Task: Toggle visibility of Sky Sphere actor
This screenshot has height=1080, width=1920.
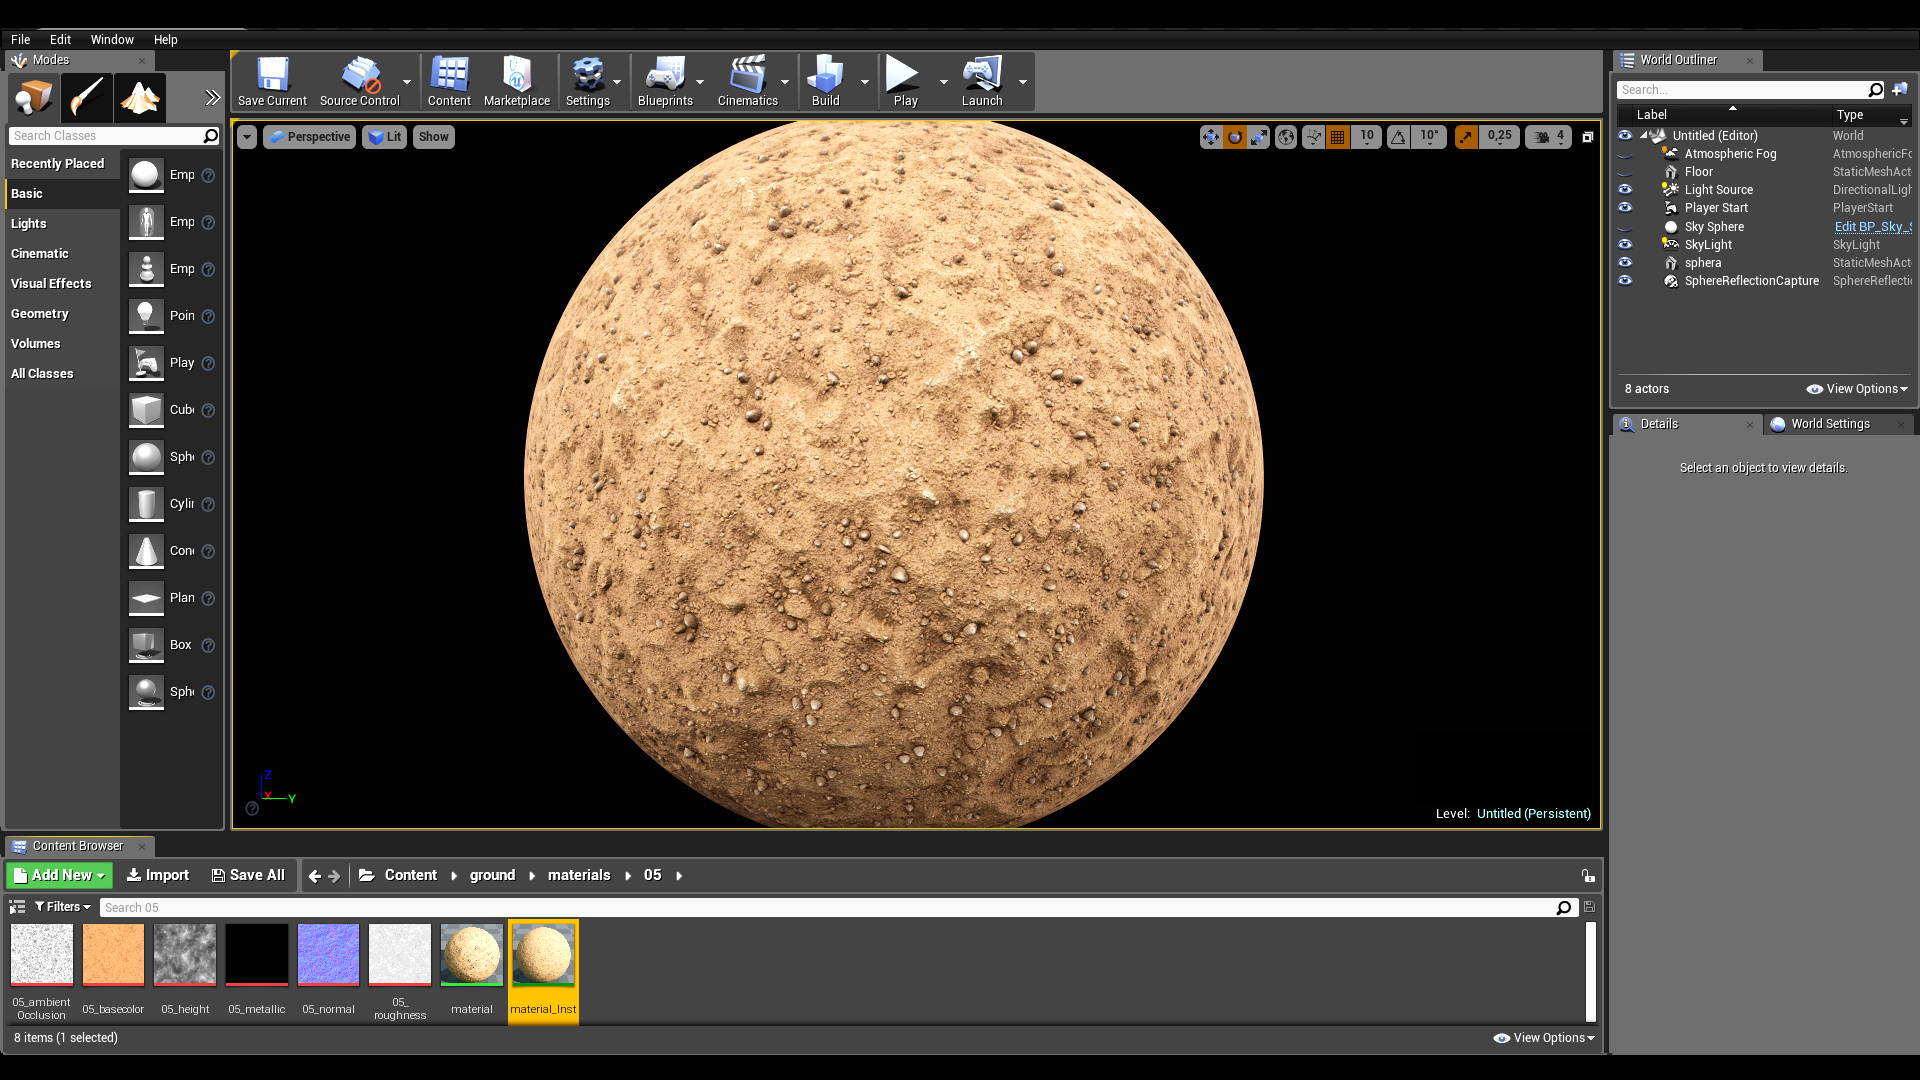Action: 1625,225
